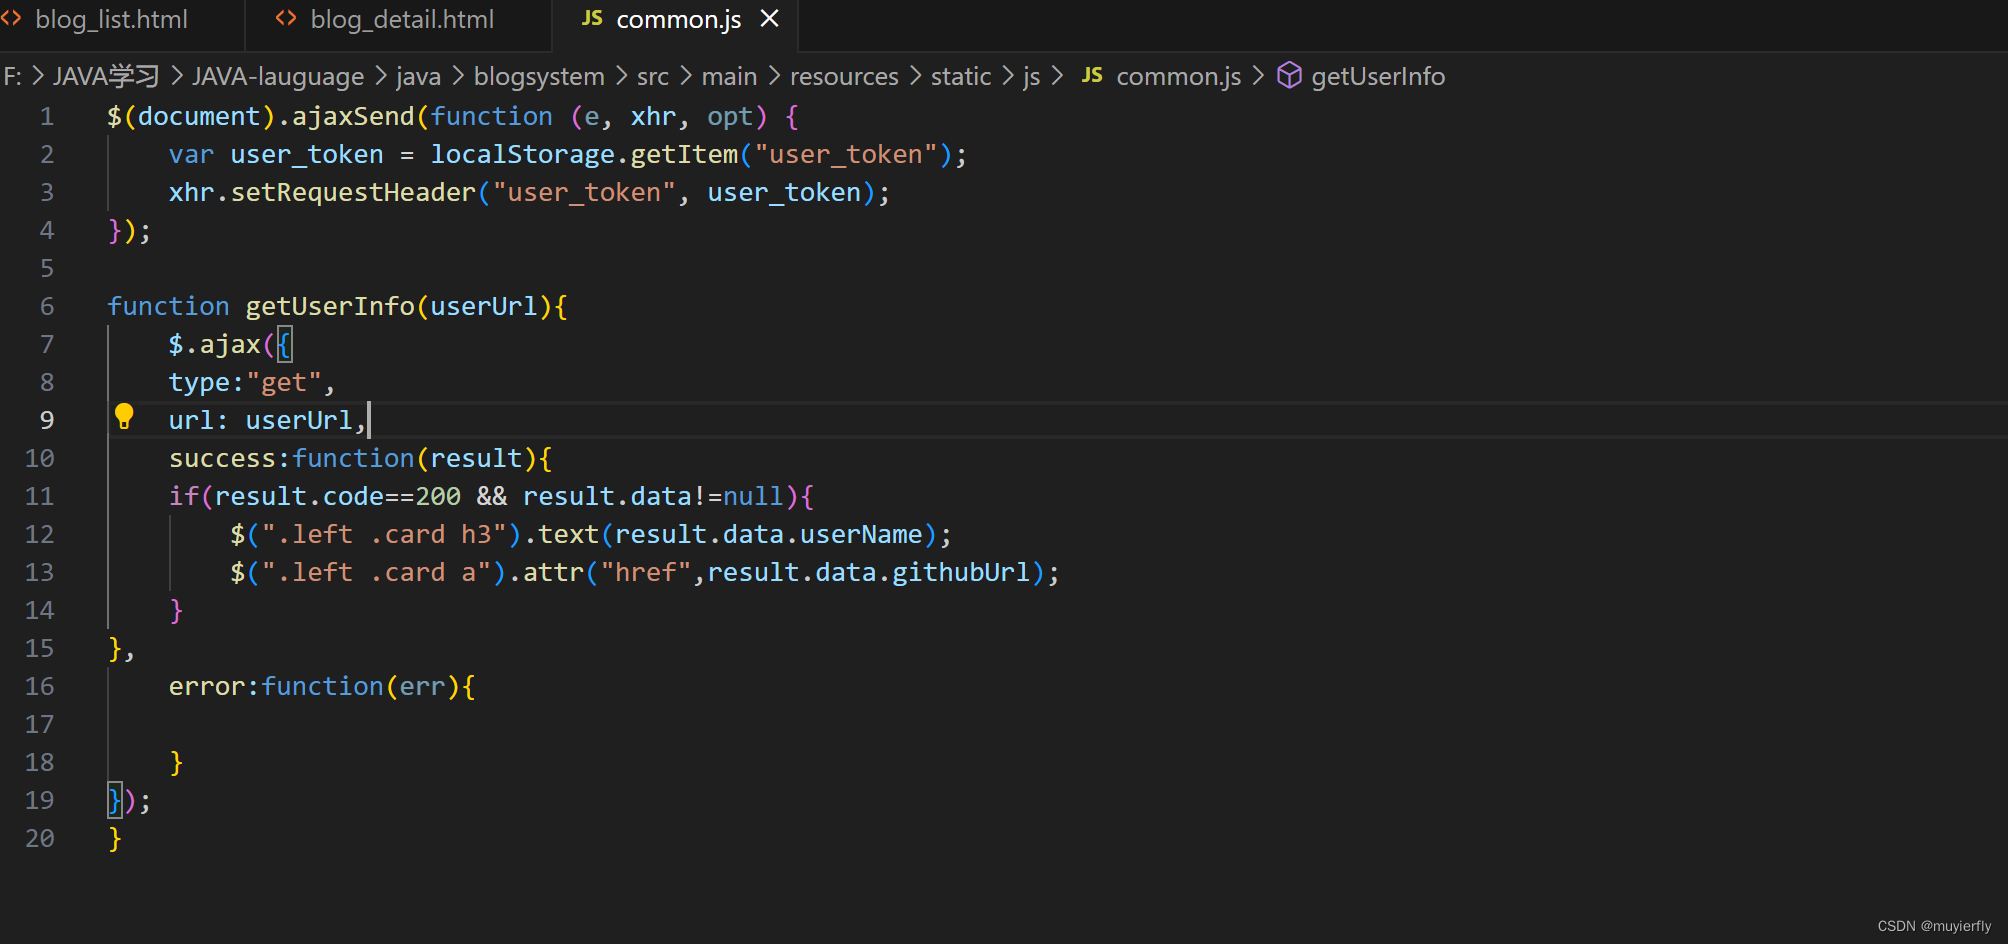Click the text "ajaxSend" on line 1
This screenshot has height=944, width=2008.
click(x=353, y=117)
